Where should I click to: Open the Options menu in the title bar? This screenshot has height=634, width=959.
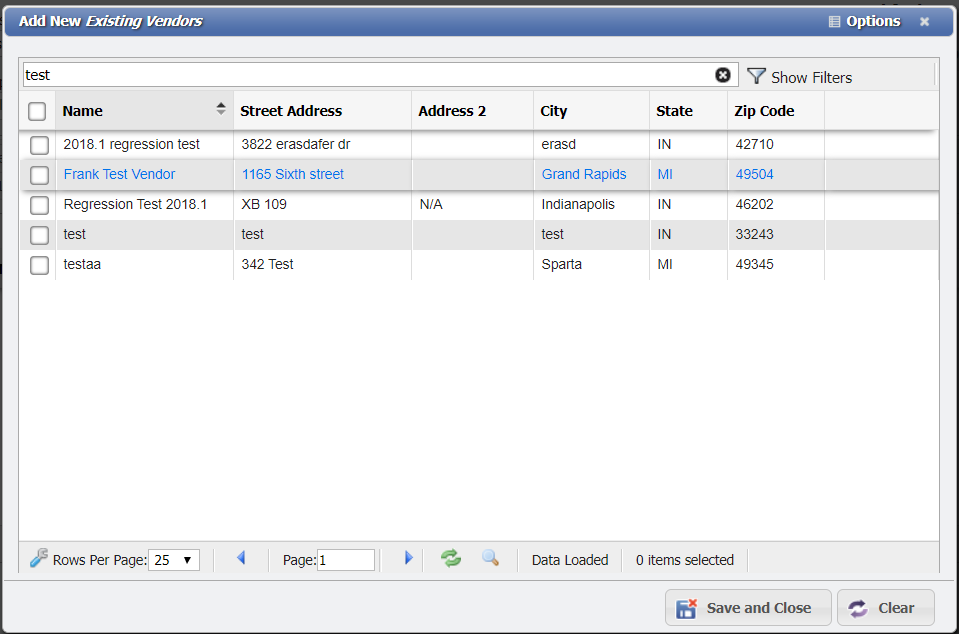[x=865, y=20]
